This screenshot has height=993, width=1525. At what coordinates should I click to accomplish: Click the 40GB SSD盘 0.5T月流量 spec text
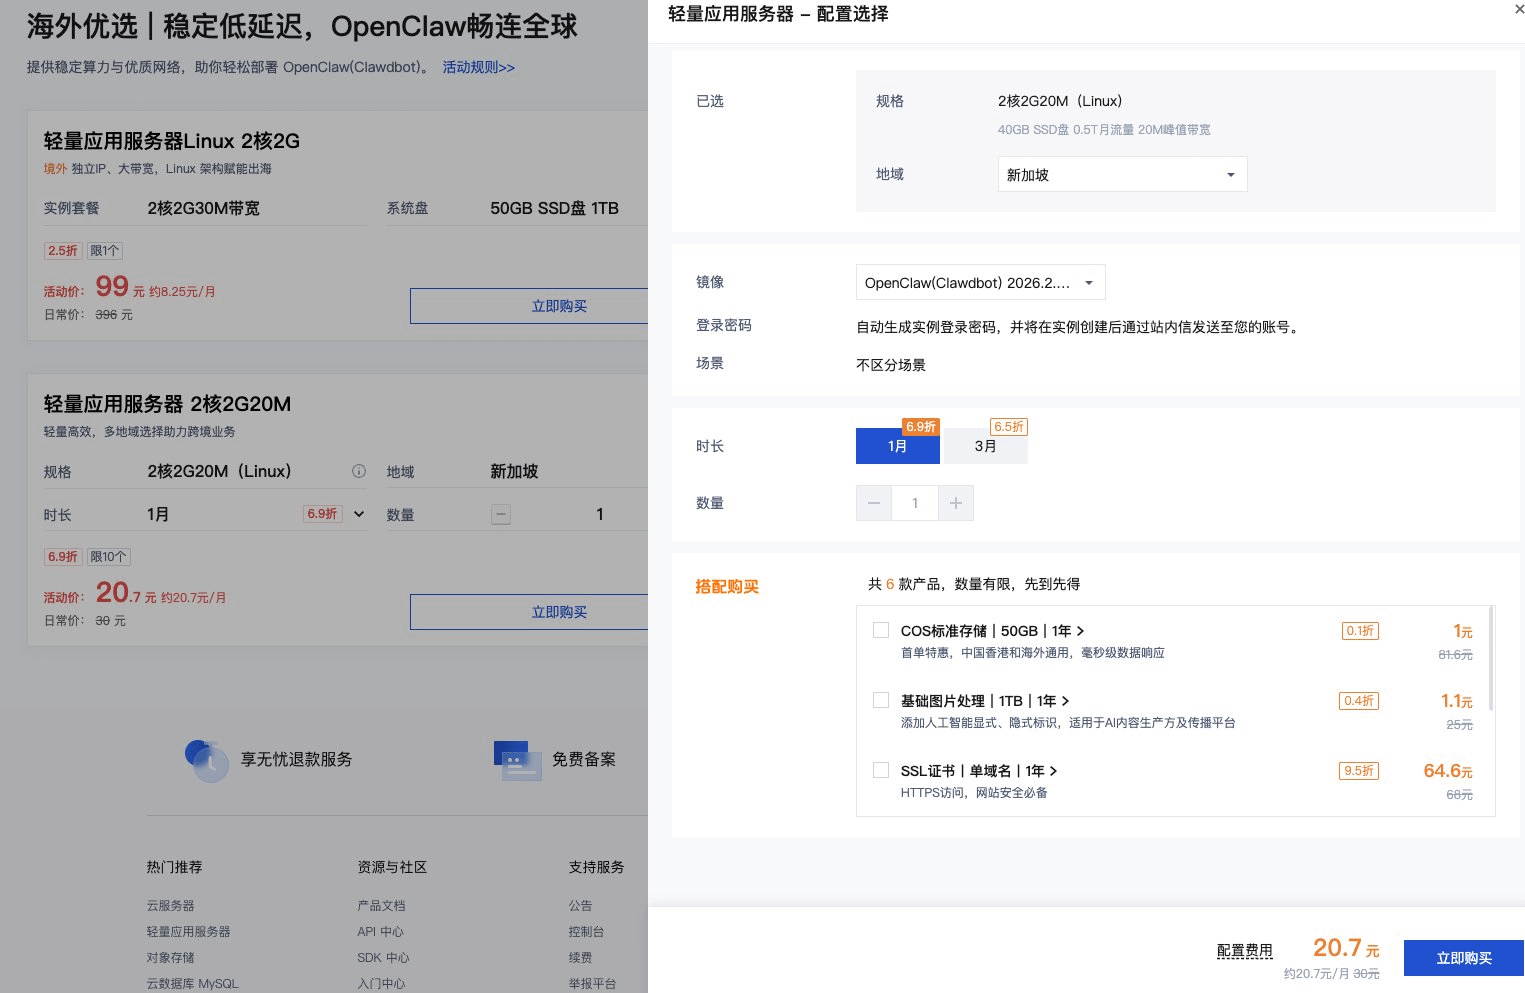tap(1104, 129)
